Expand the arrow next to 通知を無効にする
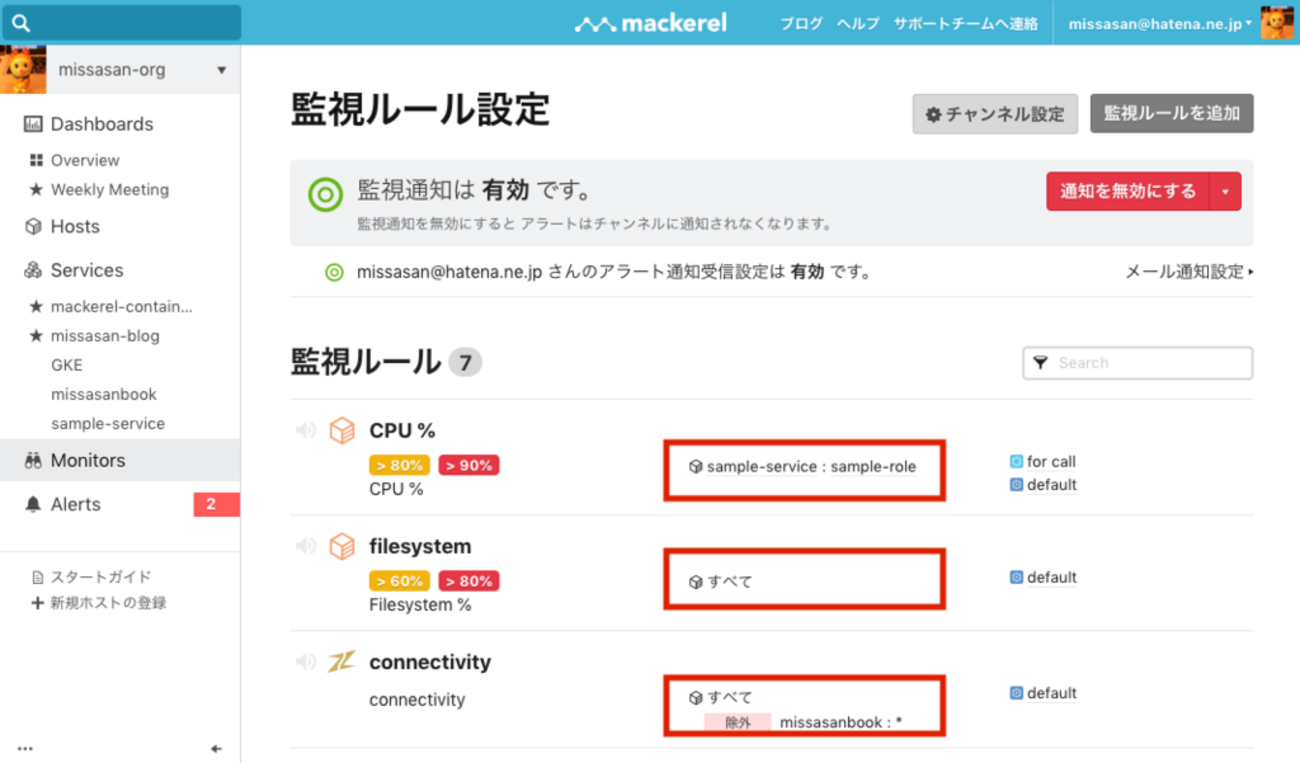This screenshot has height=763, width=1300. click(1225, 192)
